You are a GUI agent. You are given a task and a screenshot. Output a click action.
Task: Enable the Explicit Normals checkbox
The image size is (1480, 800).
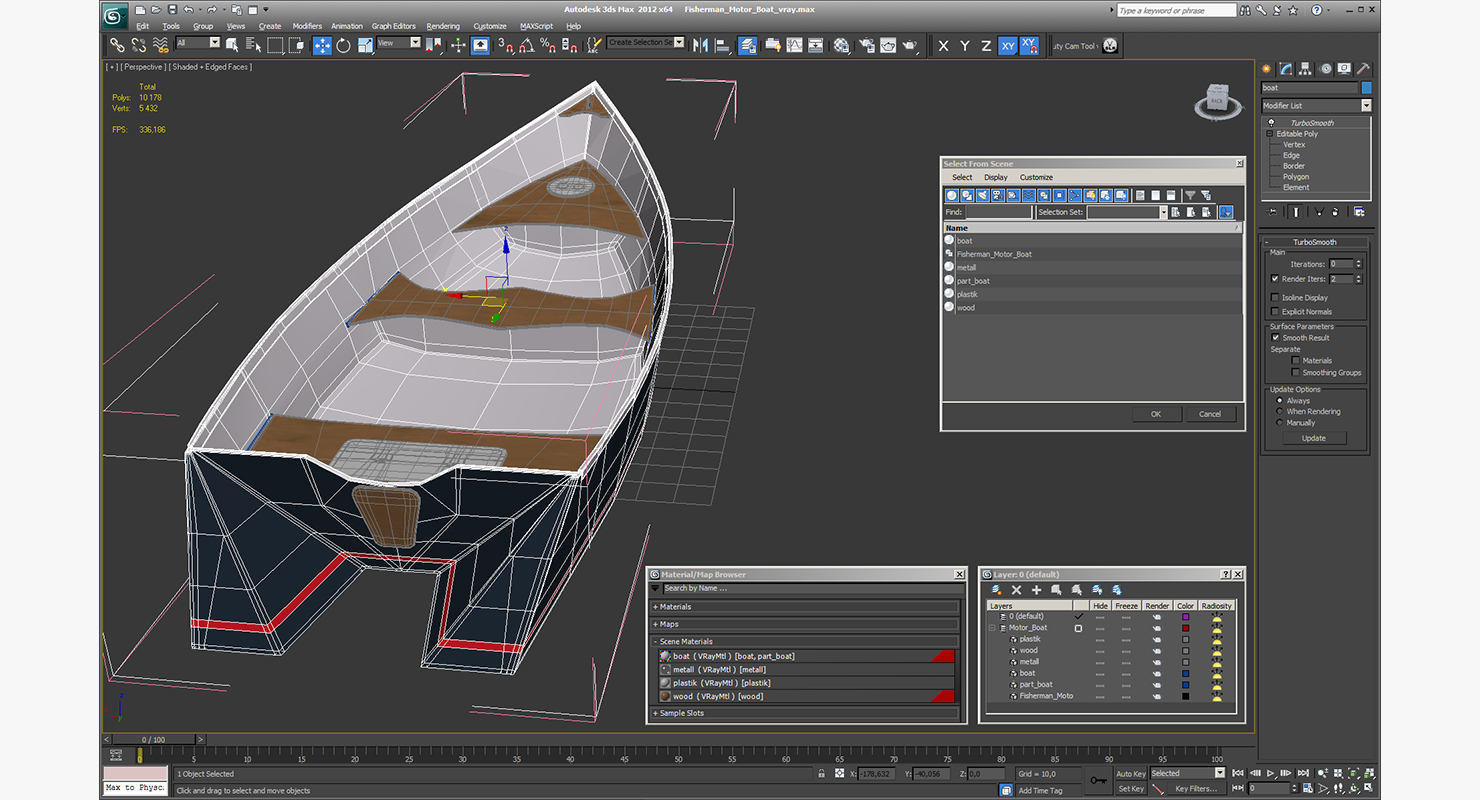(1275, 311)
